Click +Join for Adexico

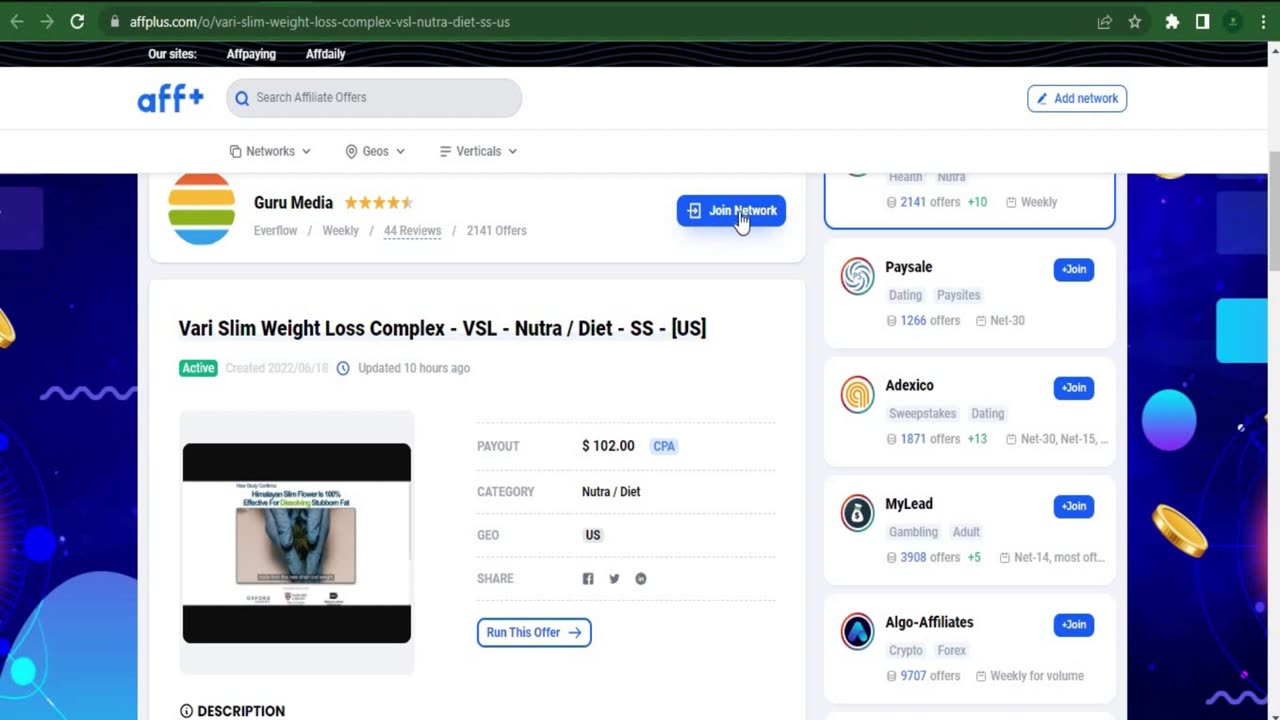(1073, 387)
